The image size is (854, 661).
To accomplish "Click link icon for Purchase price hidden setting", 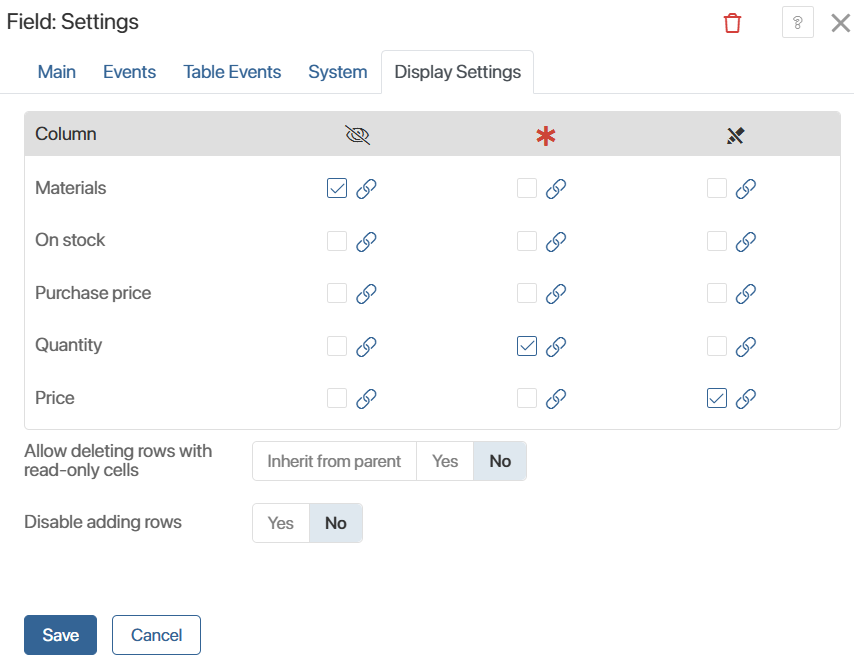I will tap(366, 293).
